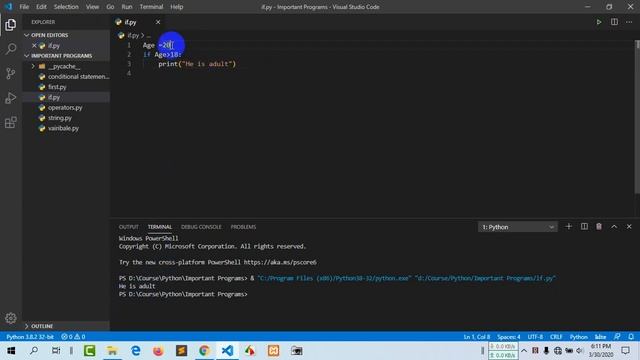
Task: Switch to the Output panel tab
Action: pos(129,227)
